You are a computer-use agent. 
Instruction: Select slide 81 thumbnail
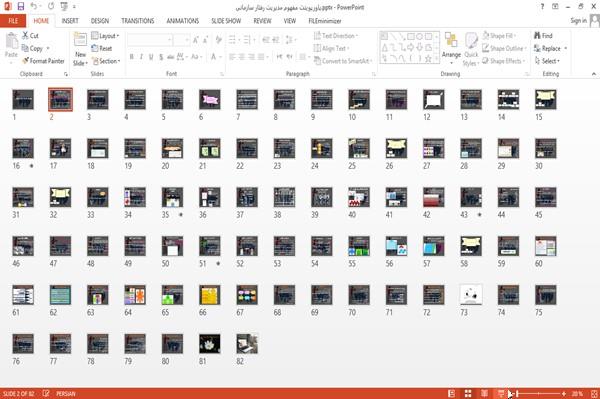pyautogui.click(x=210, y=344)
